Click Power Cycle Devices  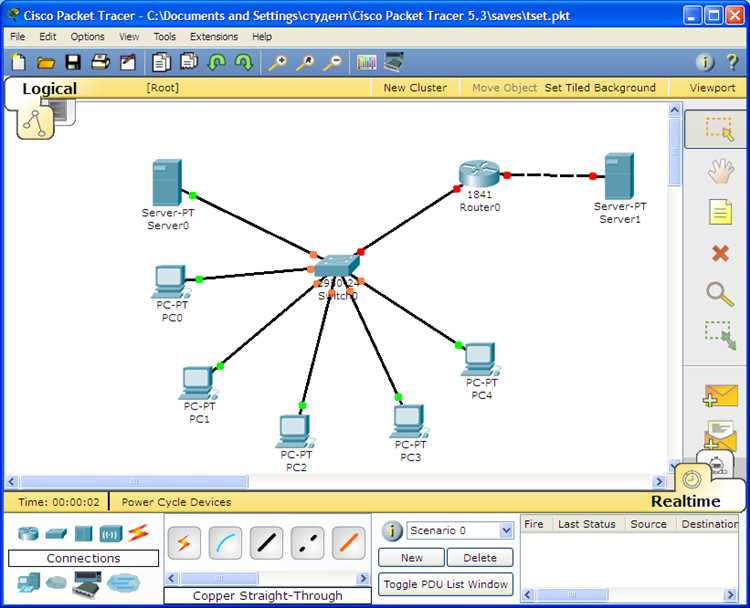(x=176, y=502)
